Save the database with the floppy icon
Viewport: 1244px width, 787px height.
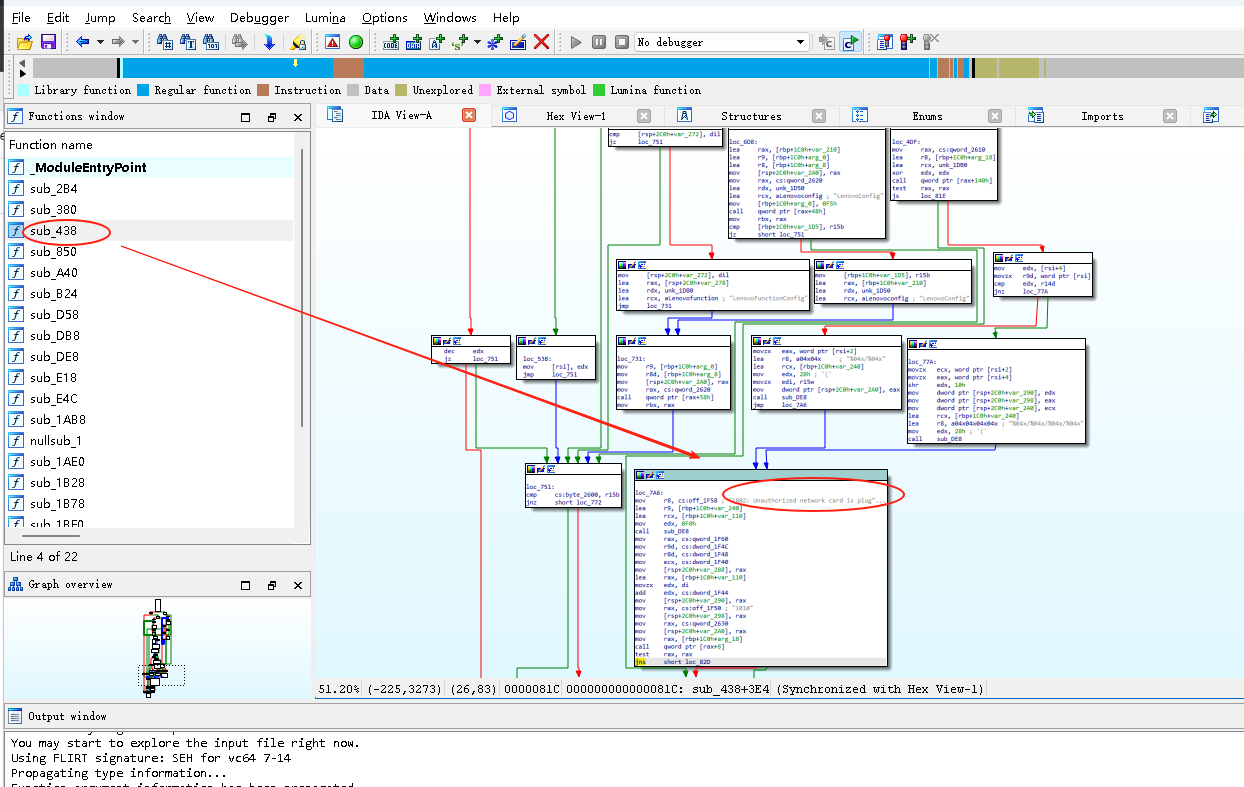tap(47, 42)
